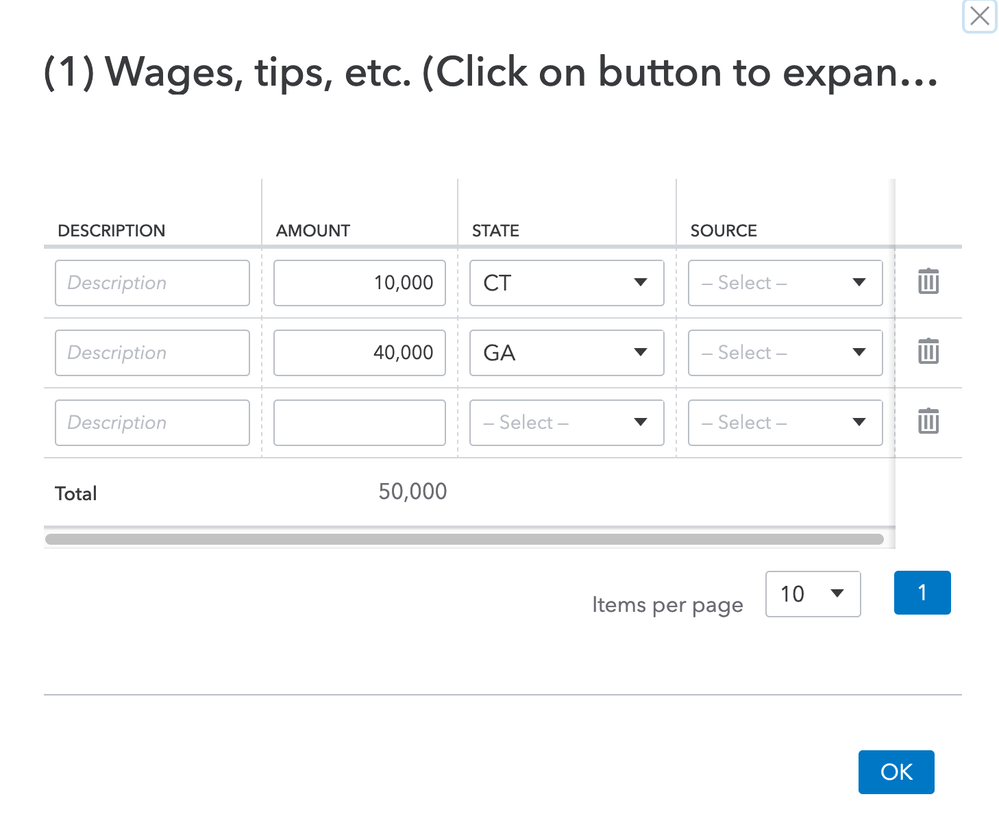Image resolution: width=999 pixels, height=814 pixels.
Task: Open Source dropdown for GA row
Action: (x=784, y=353)
